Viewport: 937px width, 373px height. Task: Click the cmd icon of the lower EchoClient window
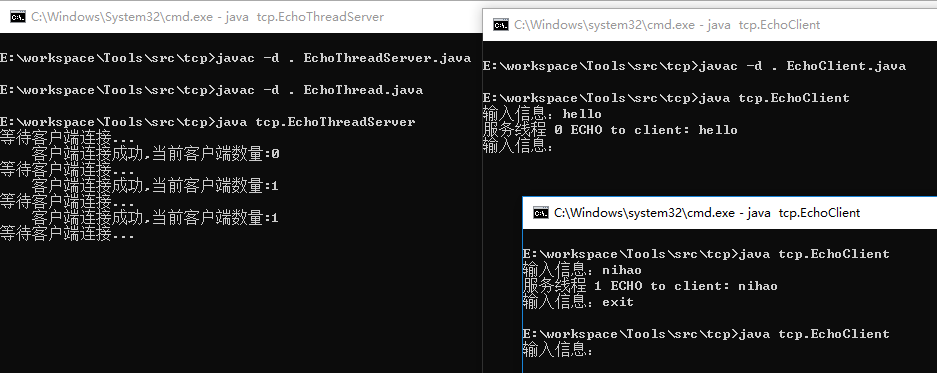click(x=541, y=213)
